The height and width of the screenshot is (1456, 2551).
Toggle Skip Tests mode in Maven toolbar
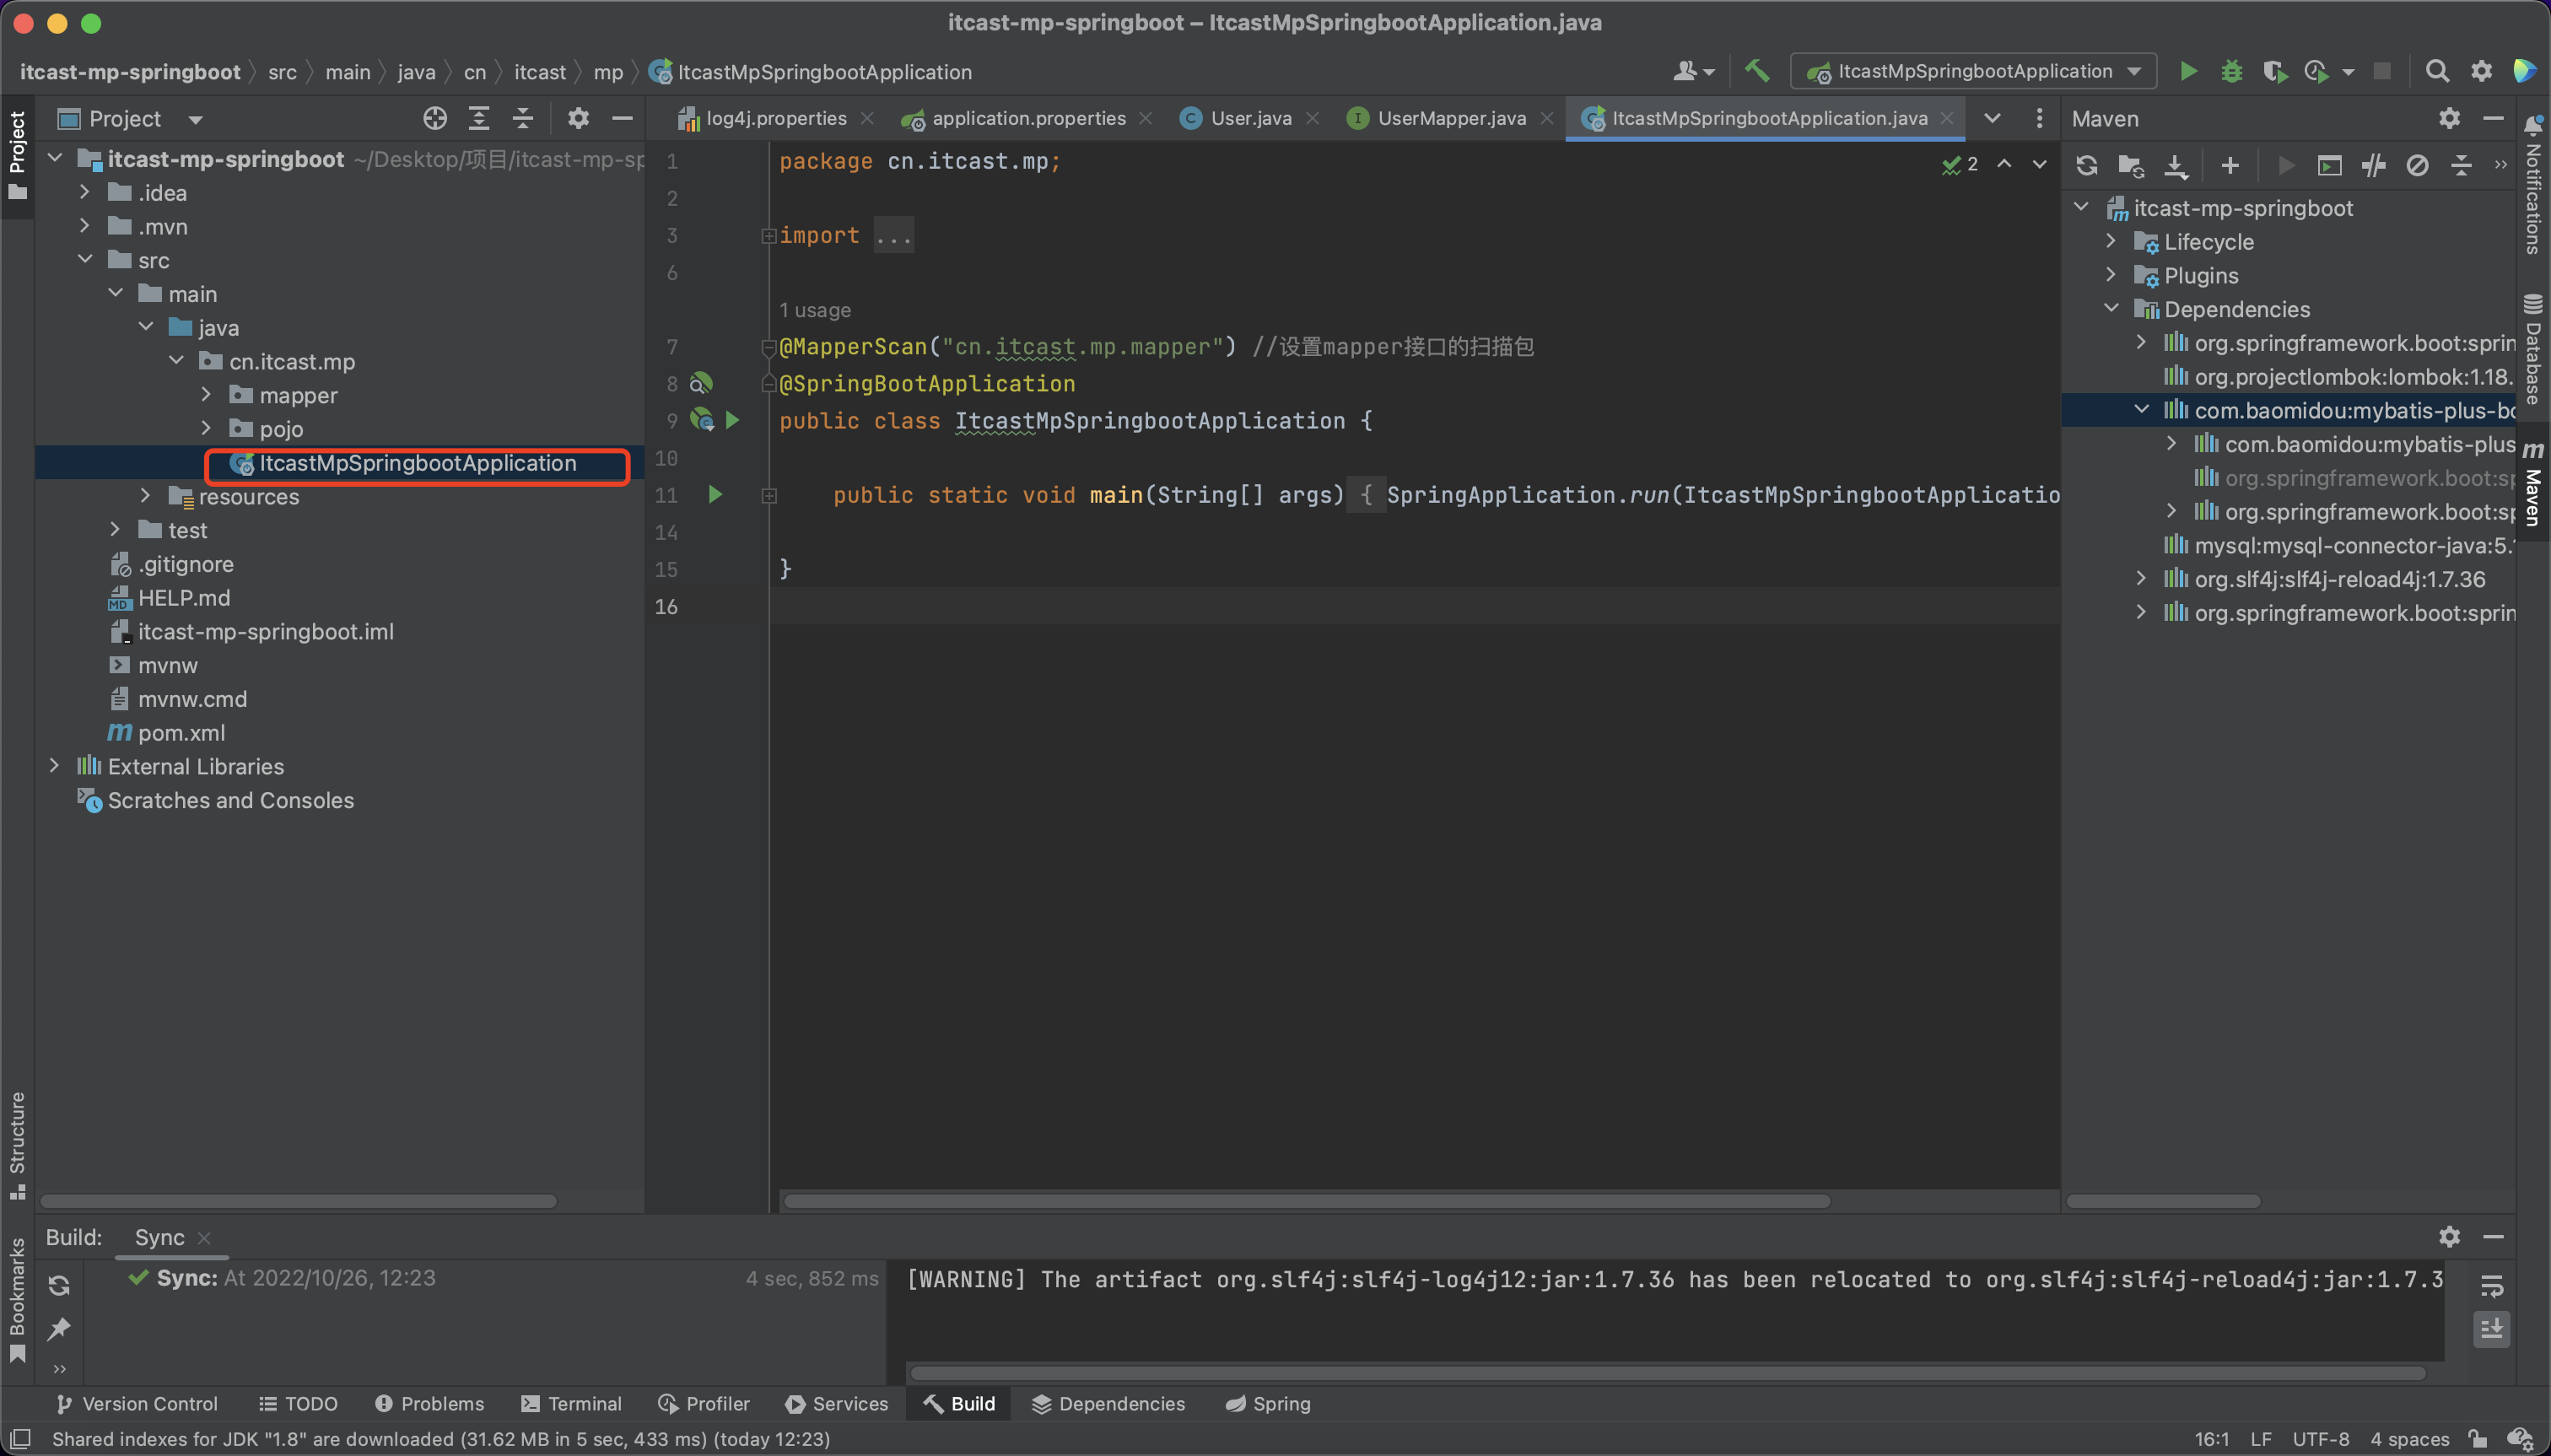coord(2417,166)
